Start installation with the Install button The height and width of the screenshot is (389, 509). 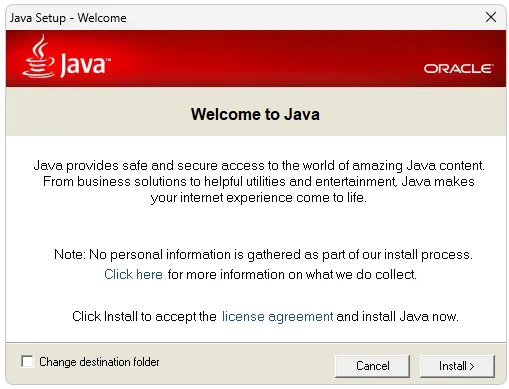(x=457, y=366)
